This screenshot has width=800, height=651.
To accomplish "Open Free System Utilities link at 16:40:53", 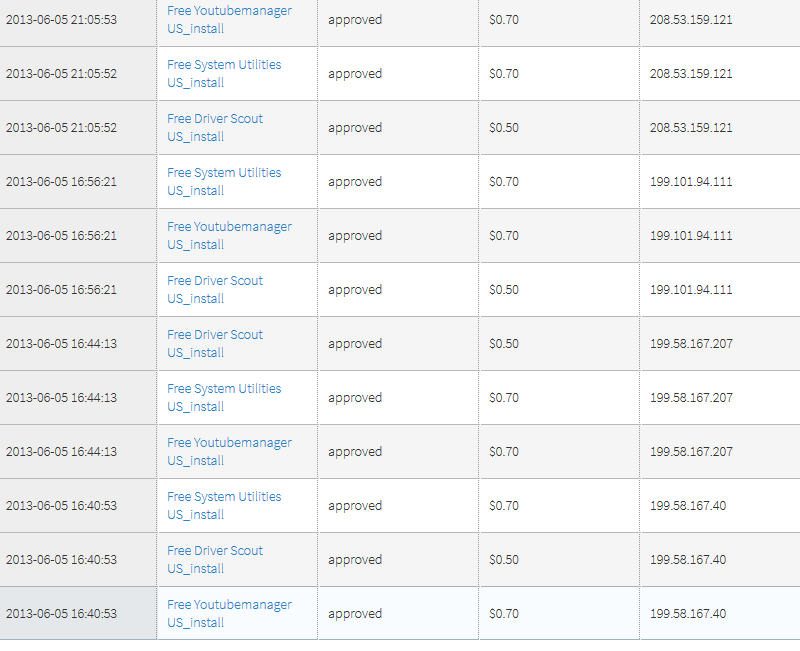I will (224, 497).
